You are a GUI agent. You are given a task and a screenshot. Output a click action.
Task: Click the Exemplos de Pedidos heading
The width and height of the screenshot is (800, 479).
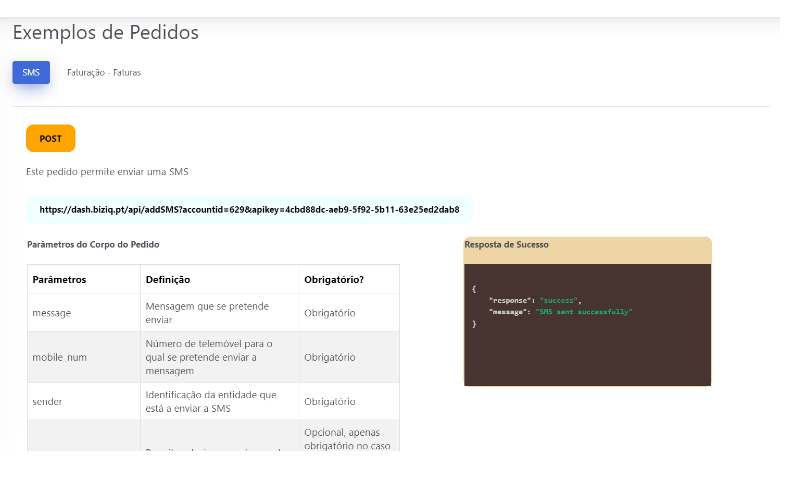105,33
